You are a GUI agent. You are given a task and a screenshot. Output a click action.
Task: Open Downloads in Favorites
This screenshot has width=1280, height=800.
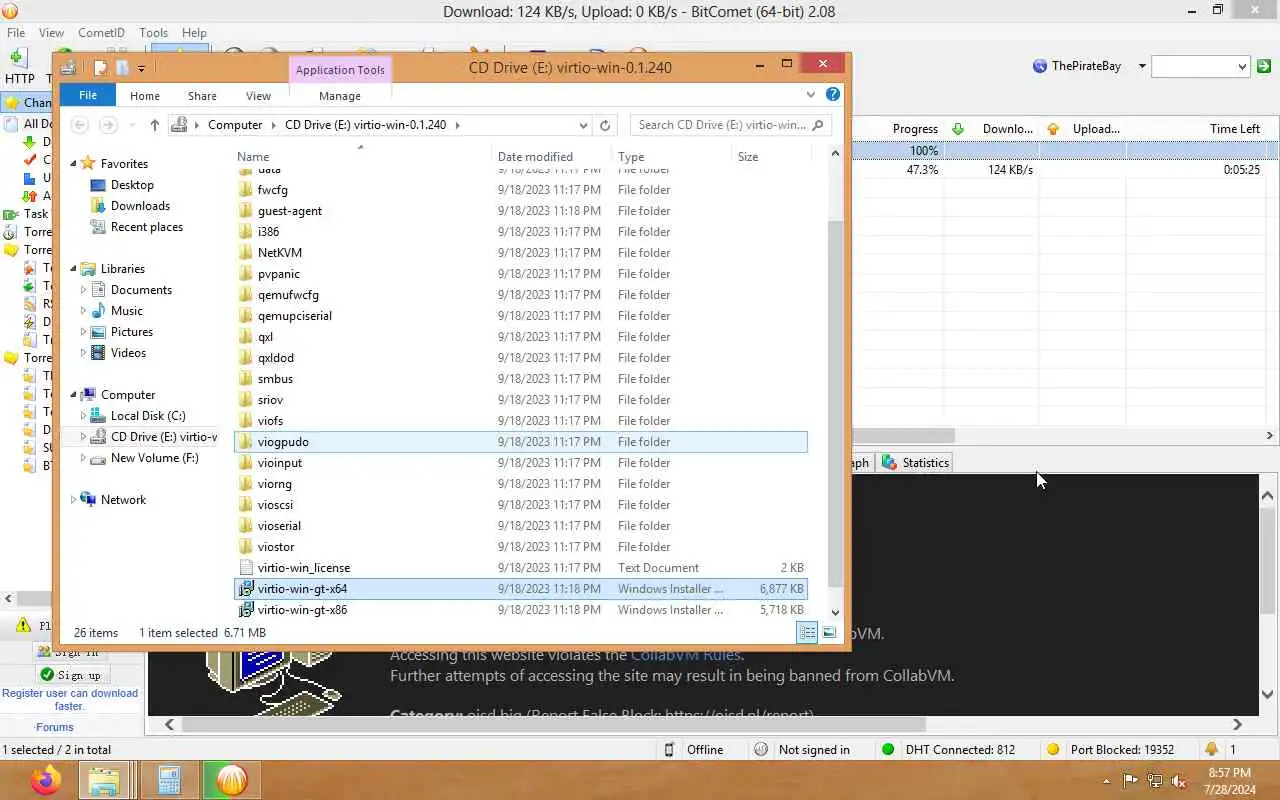(140, 206)
